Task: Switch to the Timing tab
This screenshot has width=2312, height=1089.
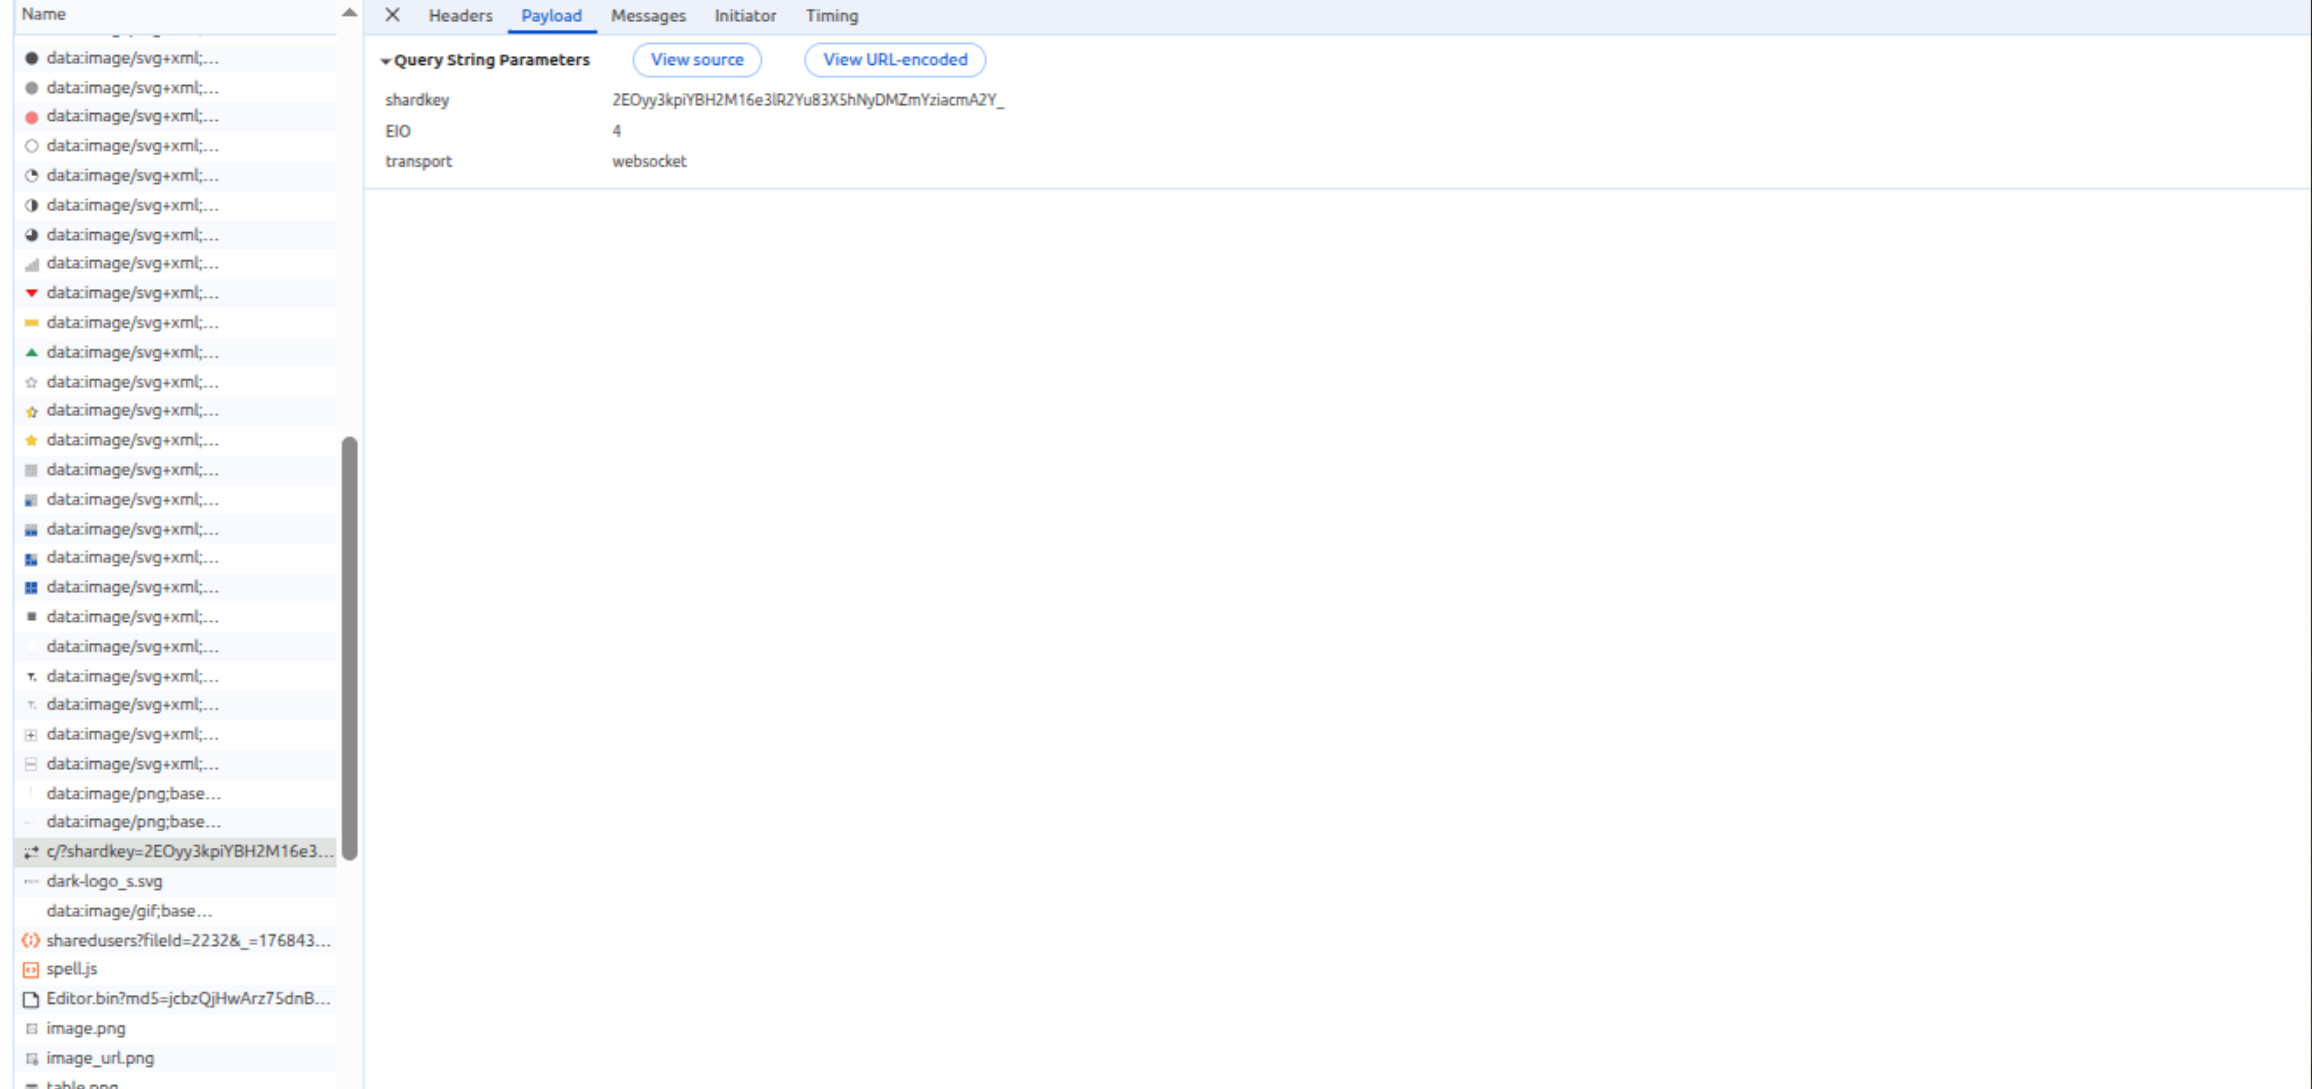Action: [832, 16]
